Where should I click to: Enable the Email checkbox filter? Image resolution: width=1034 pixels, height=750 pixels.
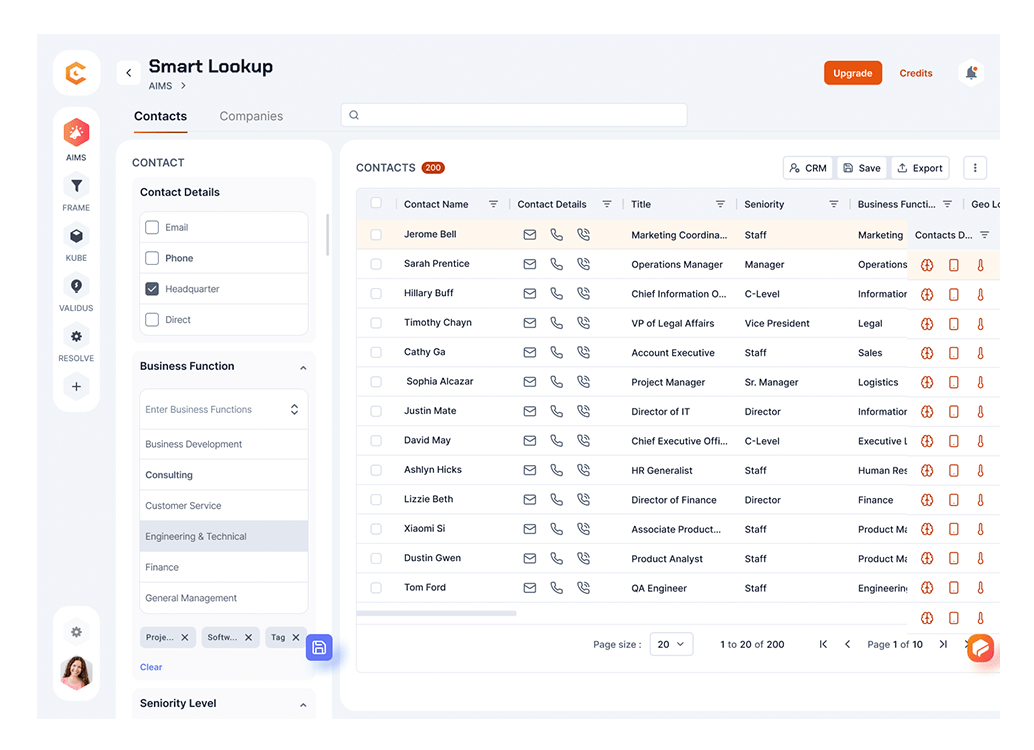coord(152,227)
